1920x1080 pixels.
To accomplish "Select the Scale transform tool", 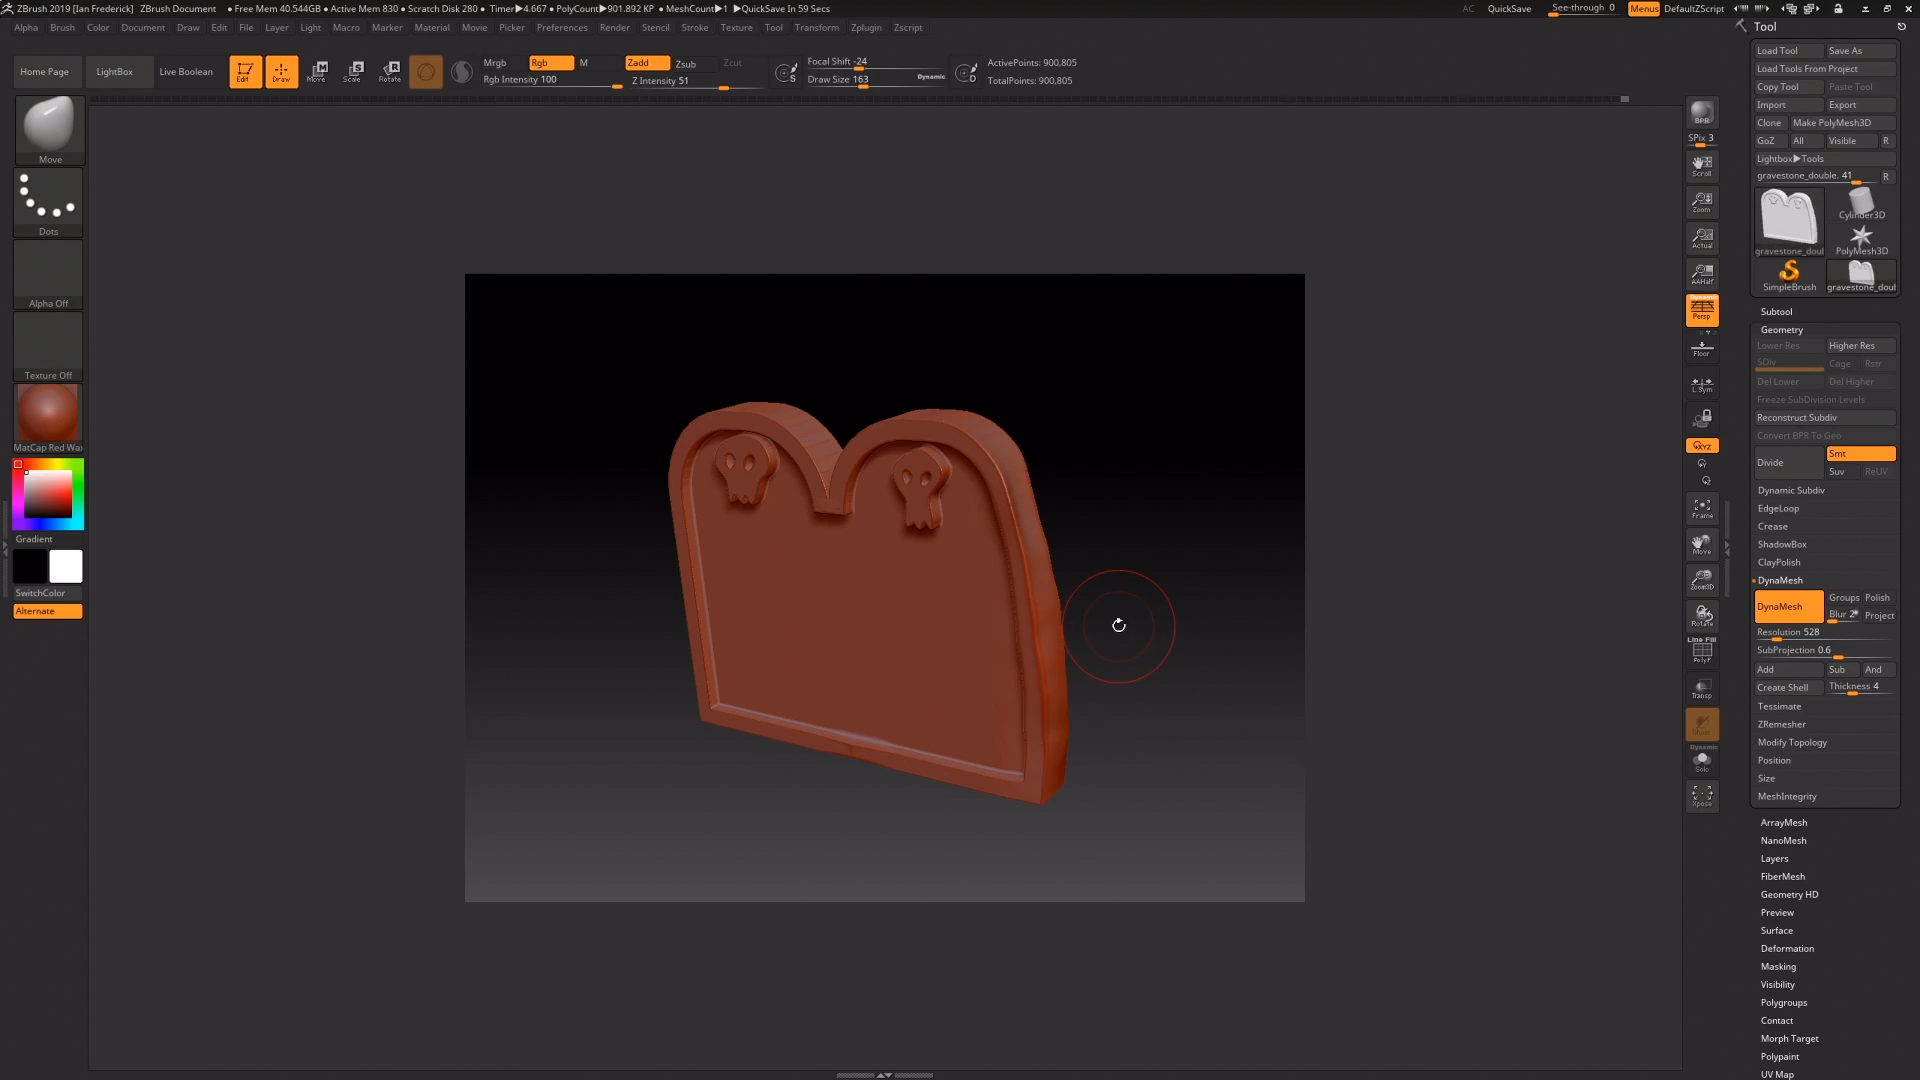I will click(x=353, y=71).
